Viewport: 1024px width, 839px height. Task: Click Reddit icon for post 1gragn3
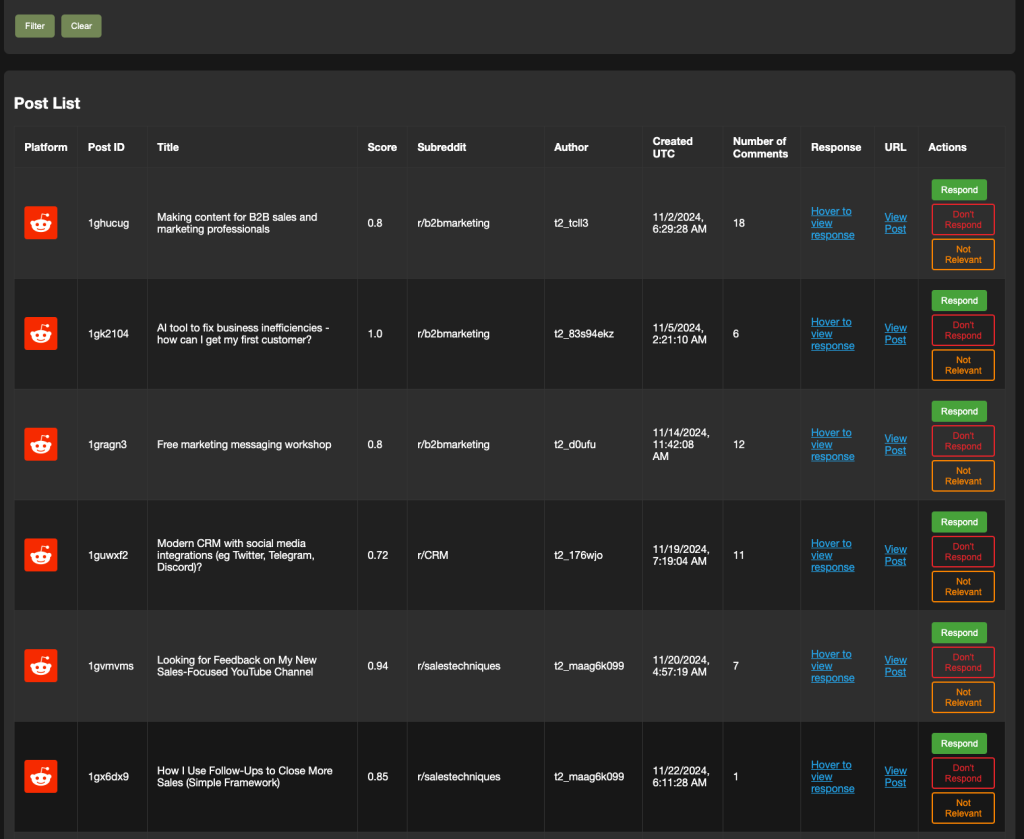41,444
